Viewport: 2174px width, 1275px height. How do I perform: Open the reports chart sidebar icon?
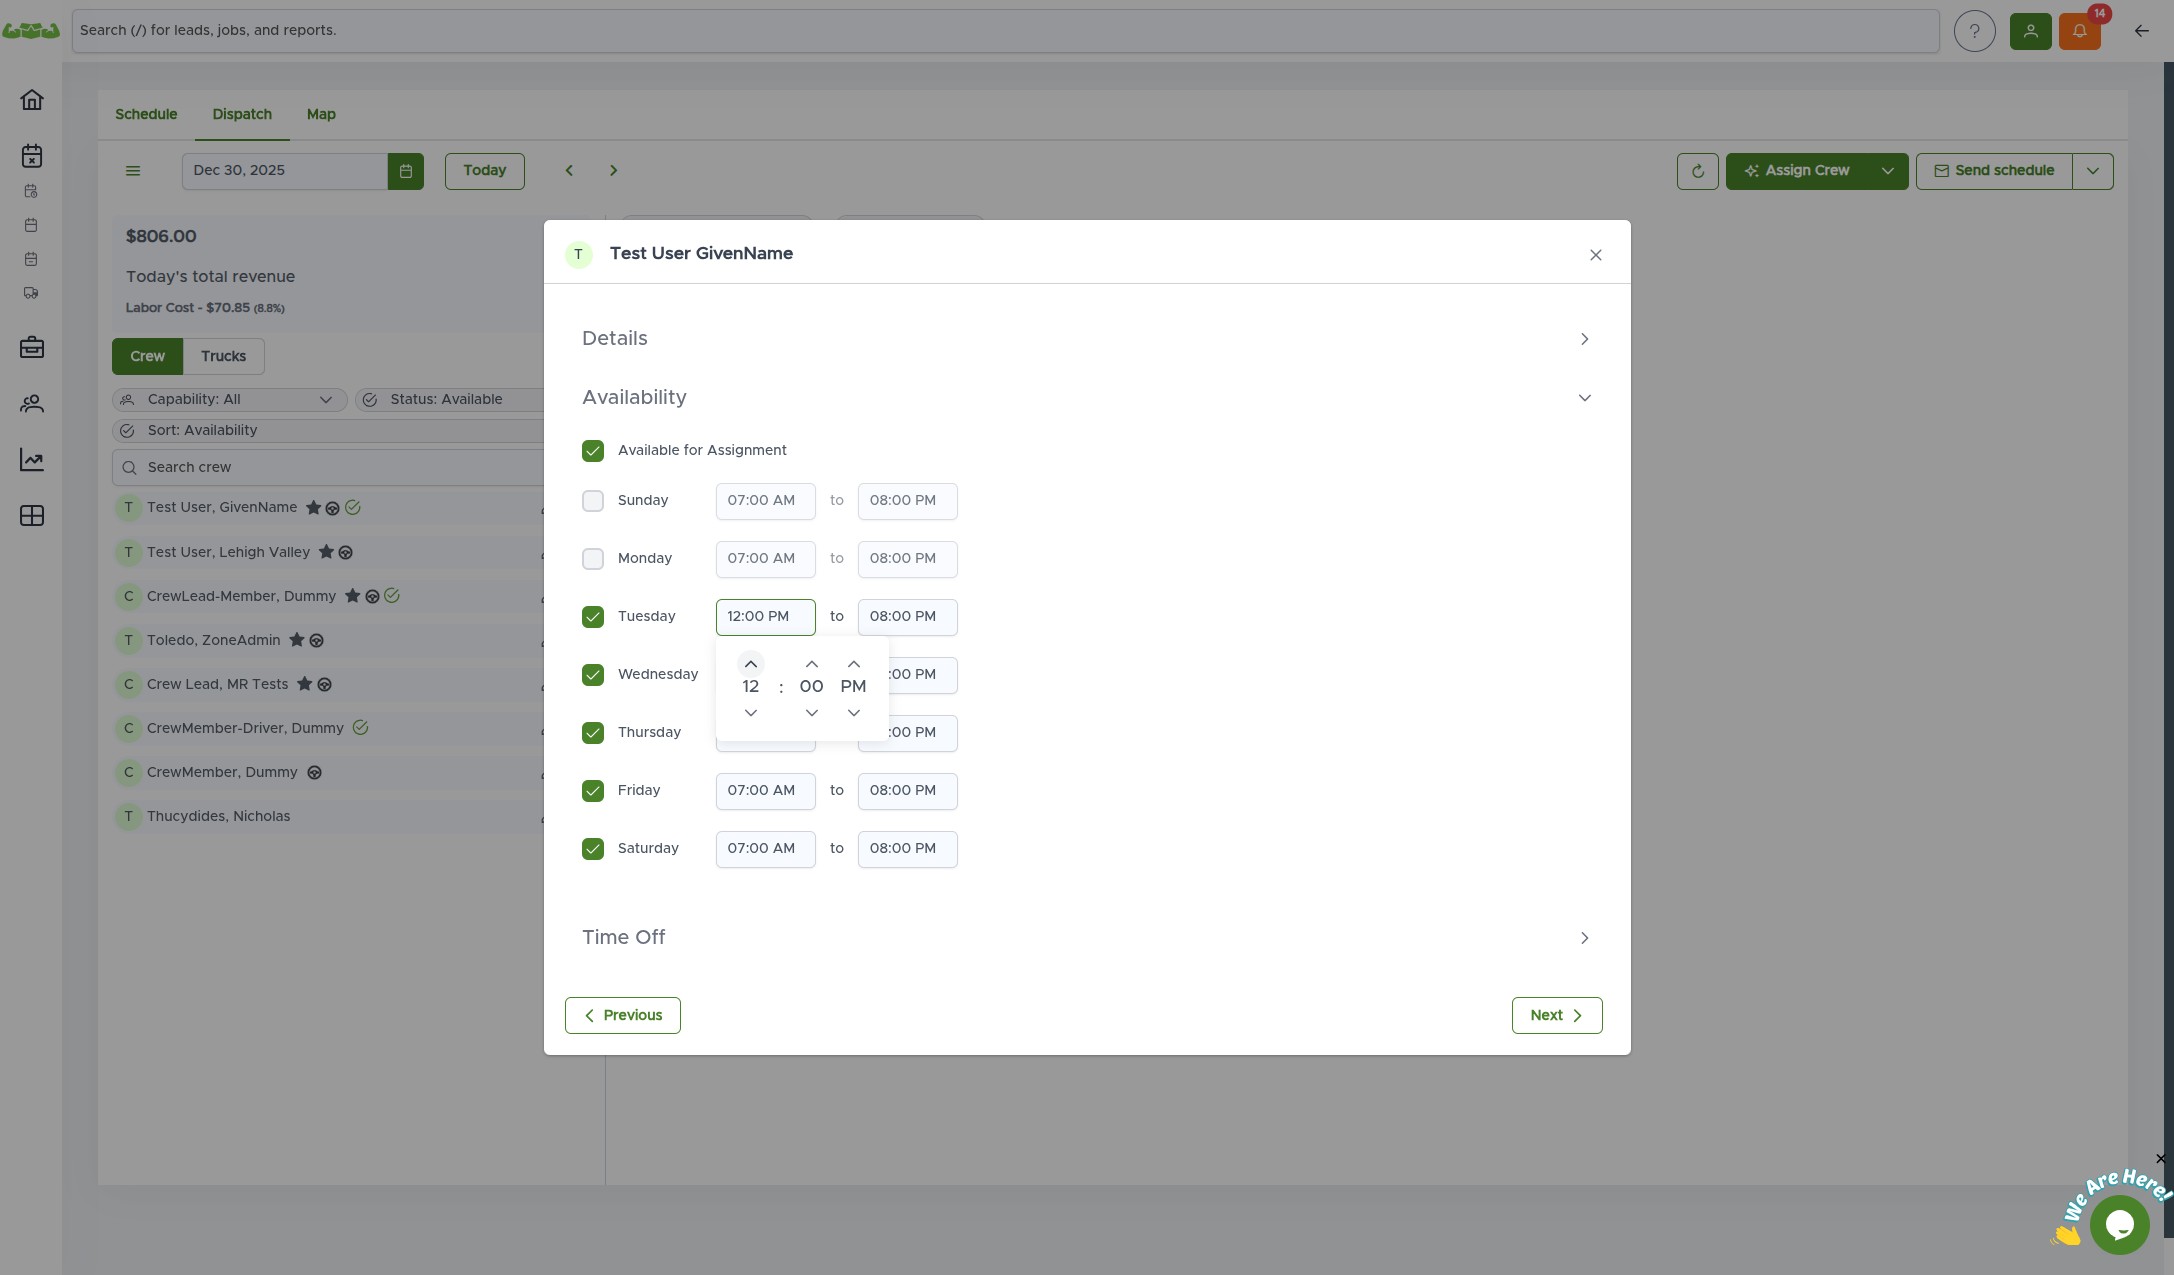click(x=32, y=460)
